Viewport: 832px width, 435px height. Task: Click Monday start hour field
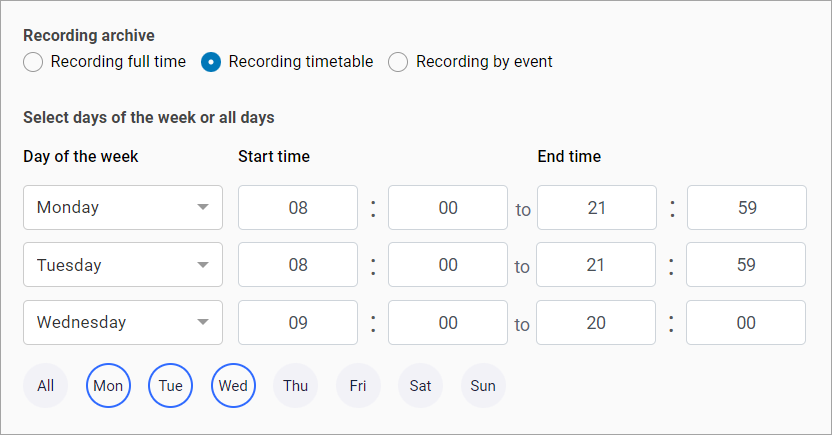point(298,208)
